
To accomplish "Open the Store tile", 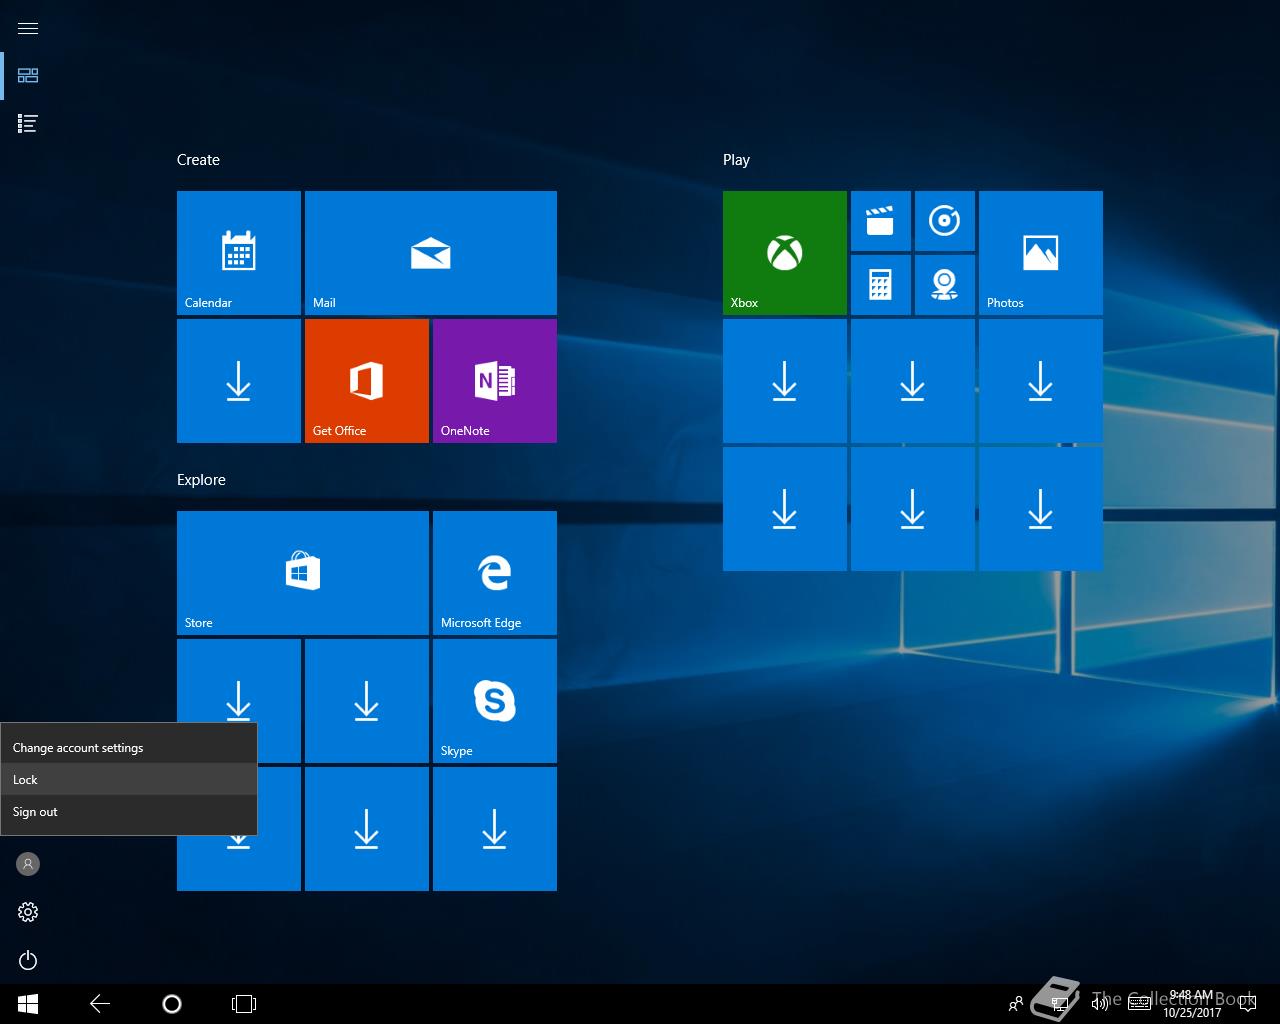I will click(x=303, y=573).
